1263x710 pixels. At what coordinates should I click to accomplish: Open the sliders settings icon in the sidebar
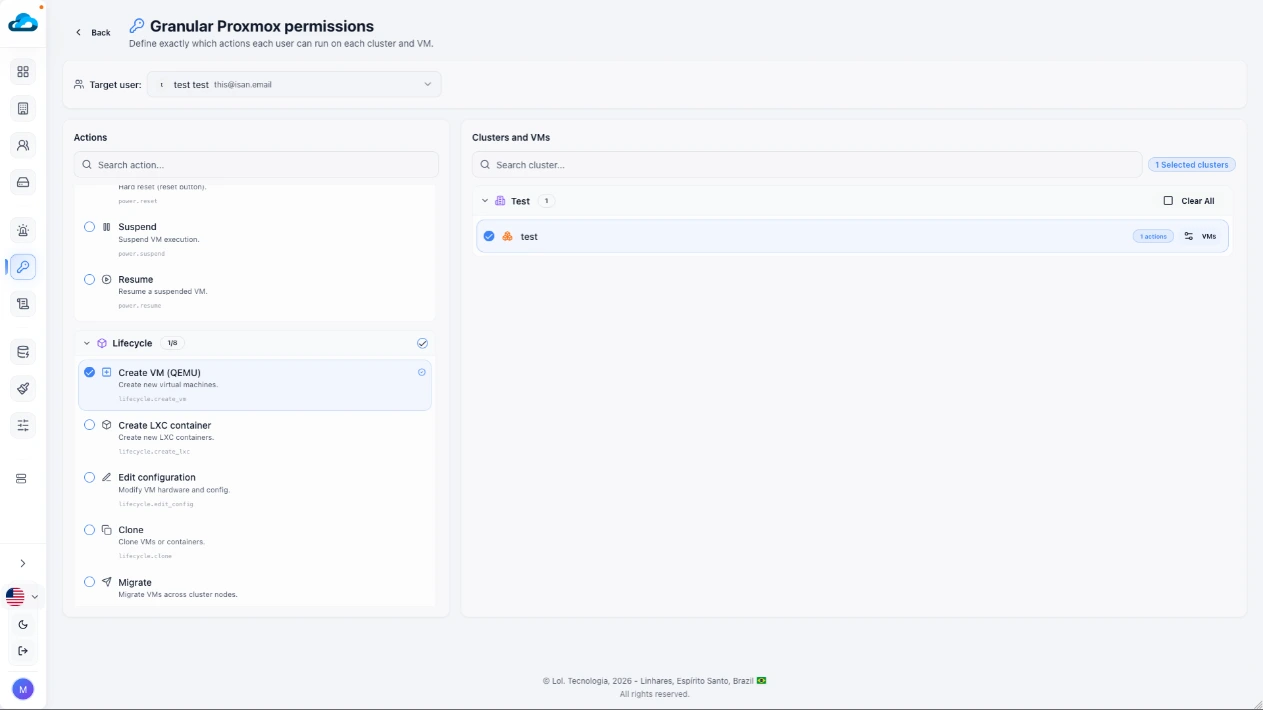[x=23, y=425]
